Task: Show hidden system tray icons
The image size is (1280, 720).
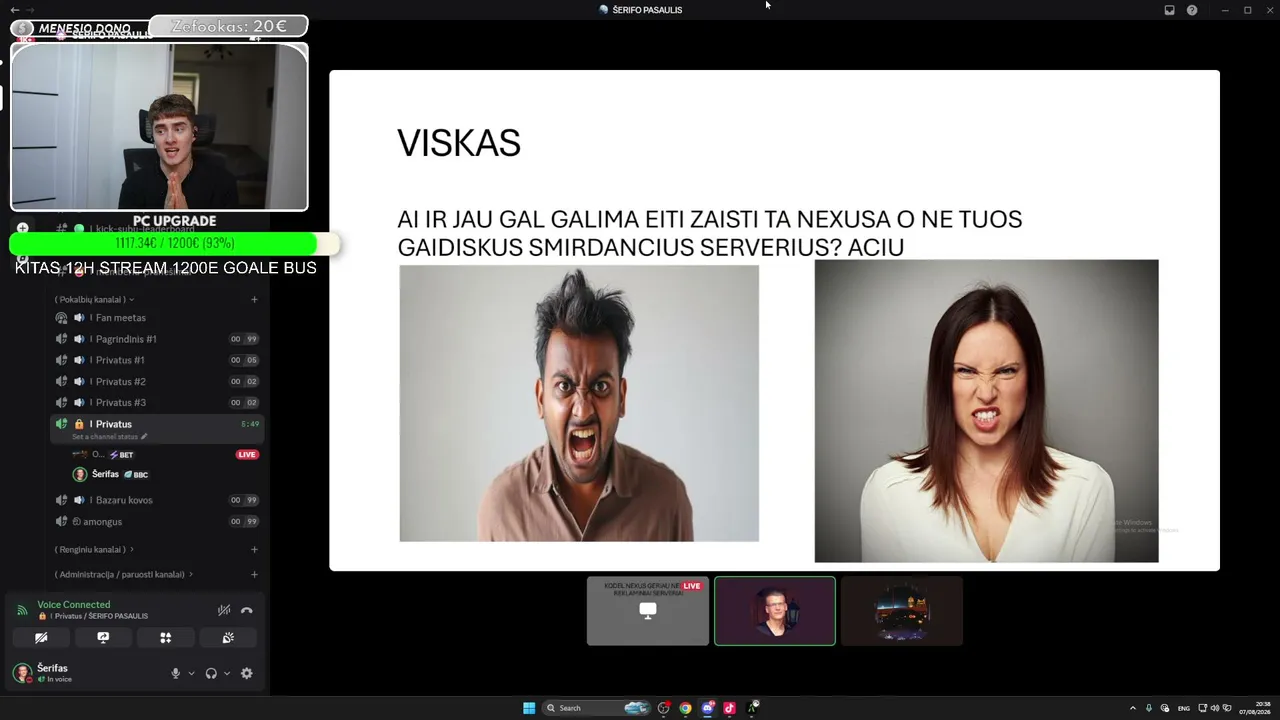Action: tap(1133, 708)
